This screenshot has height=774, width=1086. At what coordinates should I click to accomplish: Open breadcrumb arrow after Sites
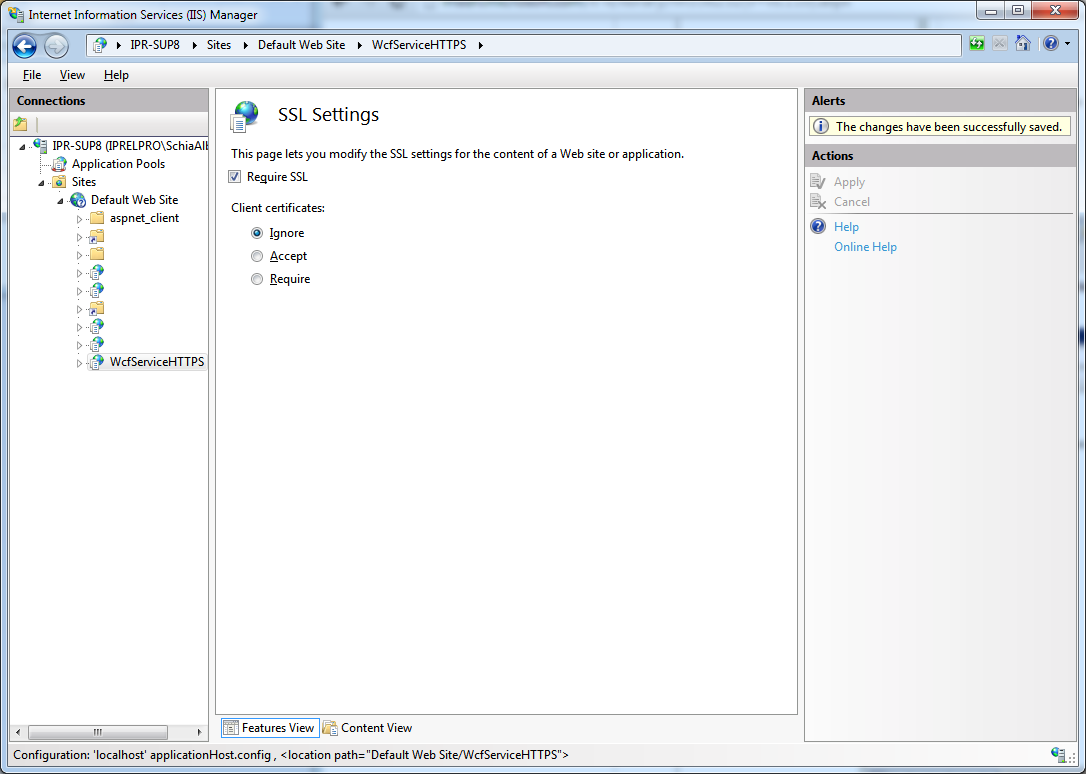(x=245, y=45)
